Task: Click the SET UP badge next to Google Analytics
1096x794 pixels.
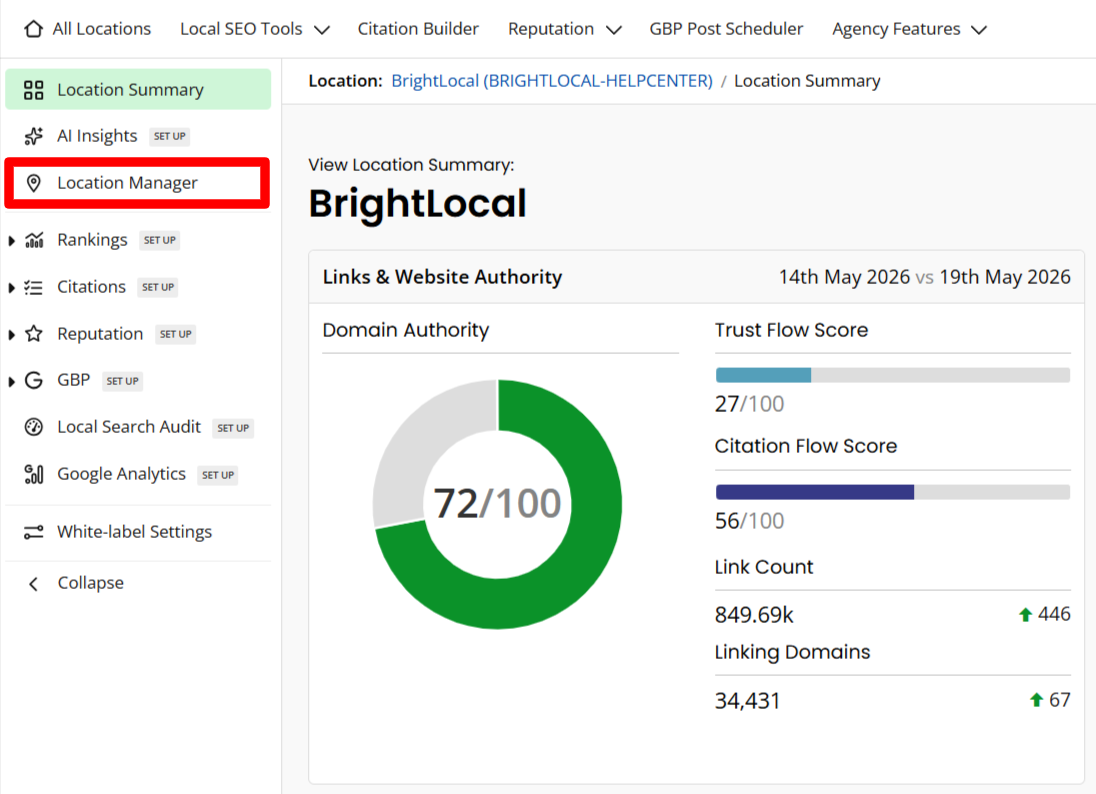Action: (x=217, y=475)
